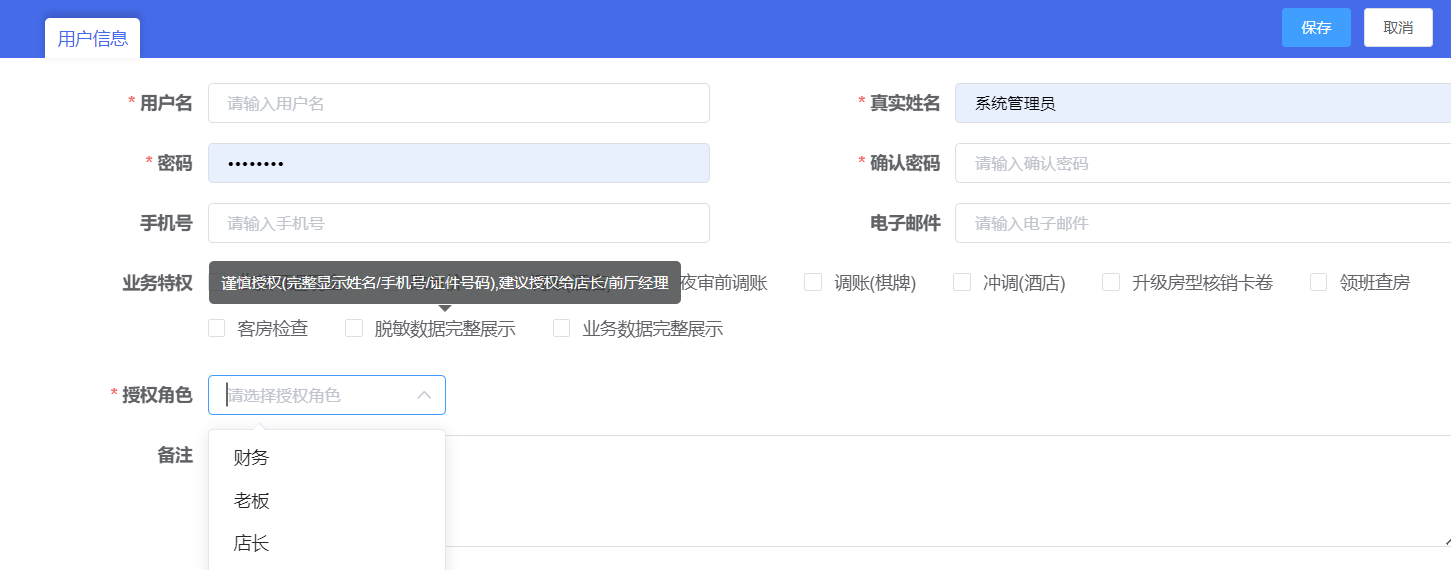
Task: Toggle the 业务数据完整展示 checkbox
Action: pos(562,329)
